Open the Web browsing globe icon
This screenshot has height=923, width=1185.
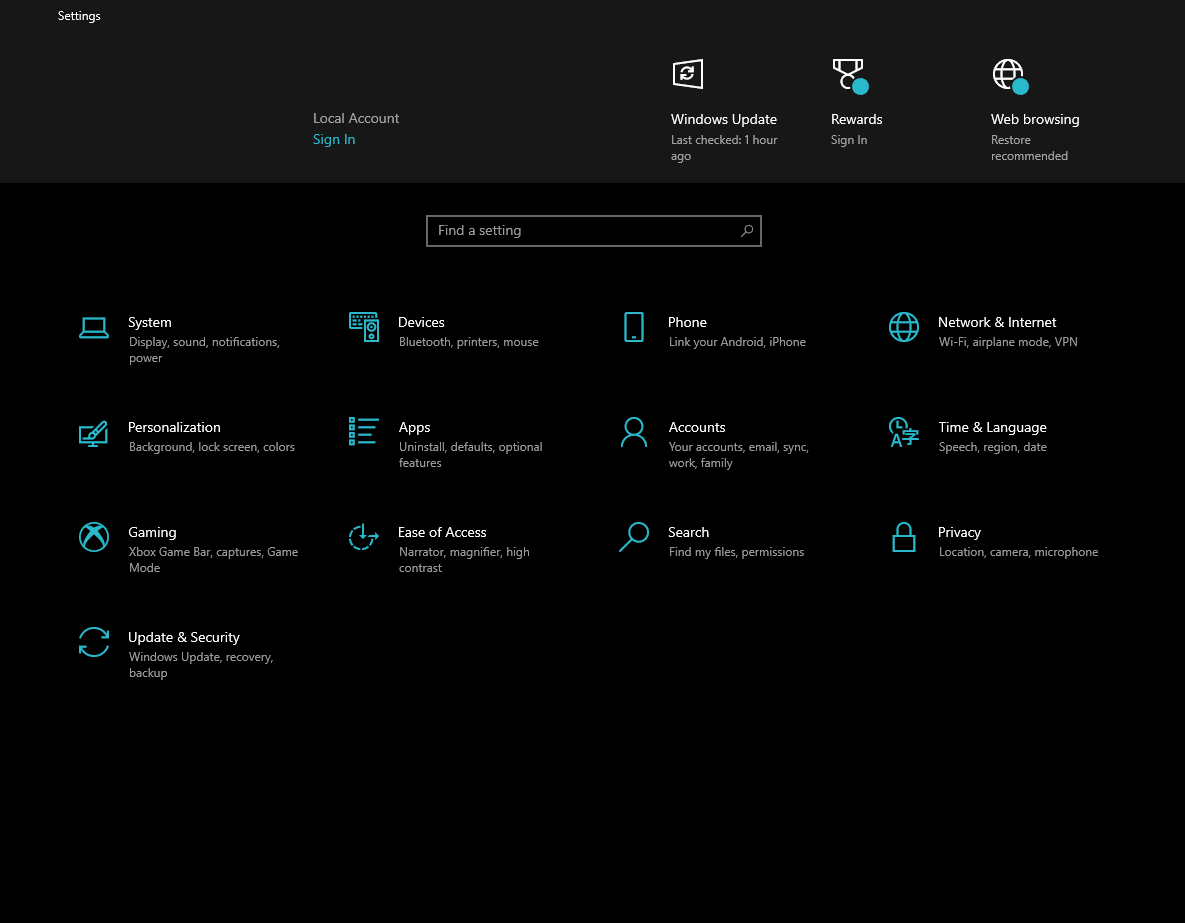coord(1010,76)
